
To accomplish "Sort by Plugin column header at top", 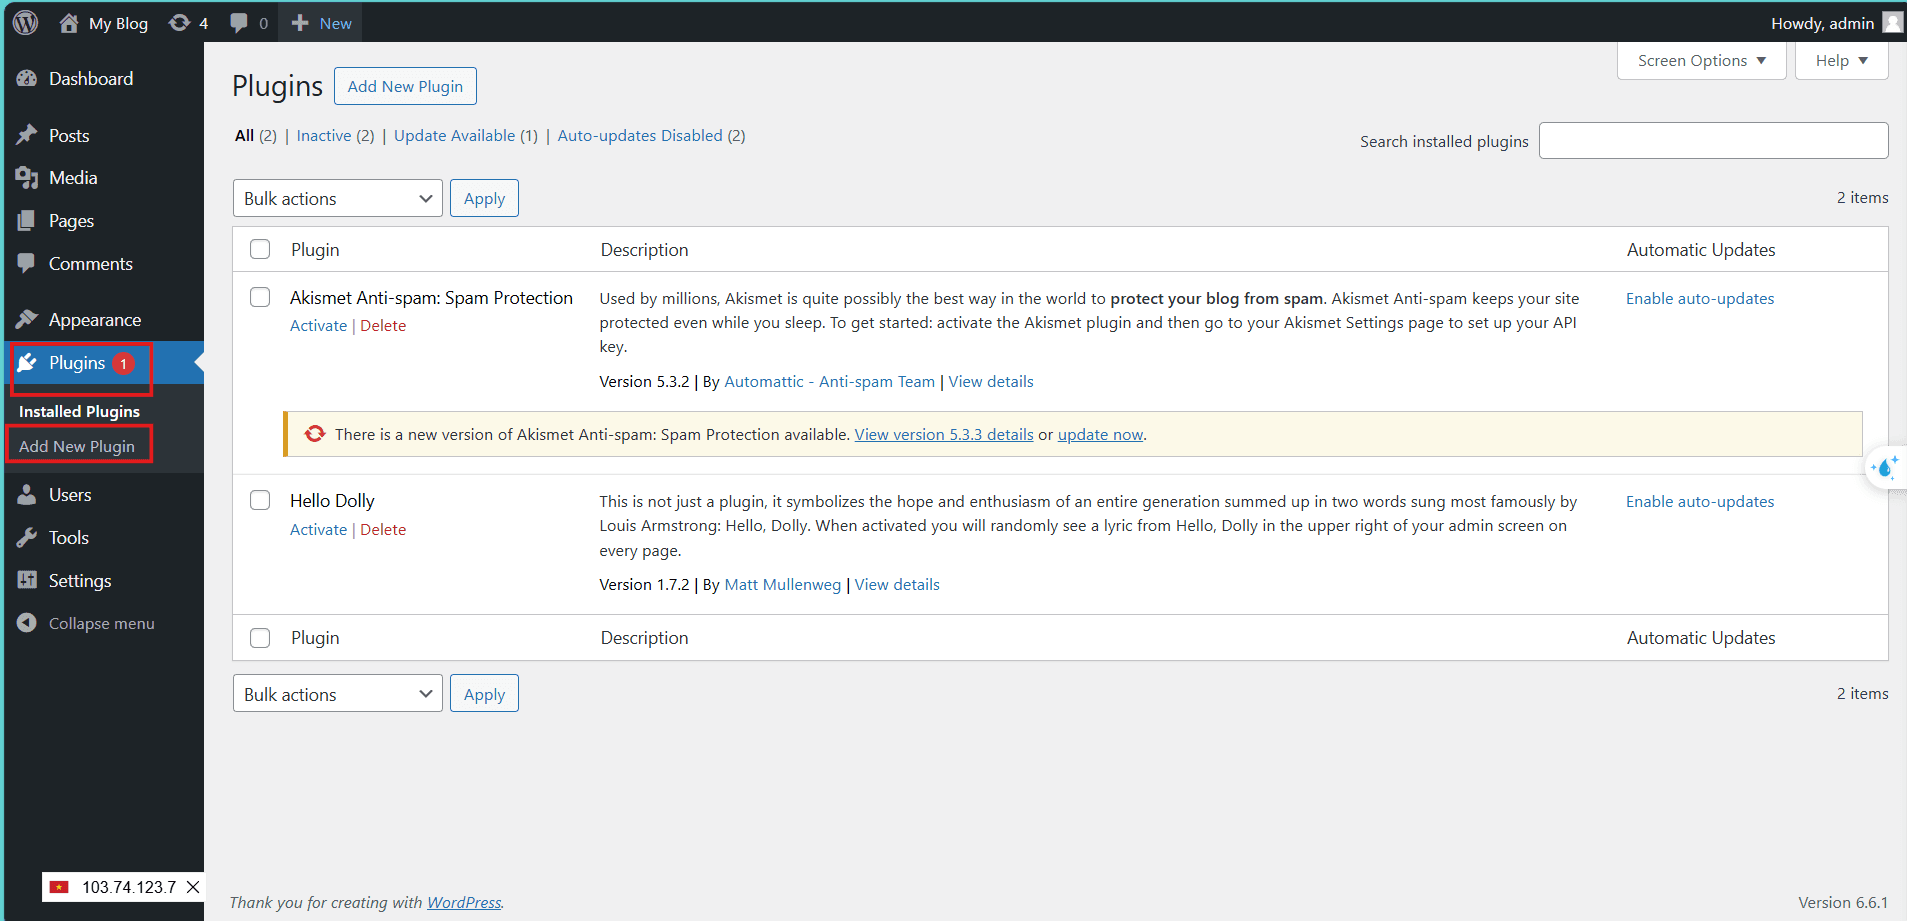I will tap(315, 250).
